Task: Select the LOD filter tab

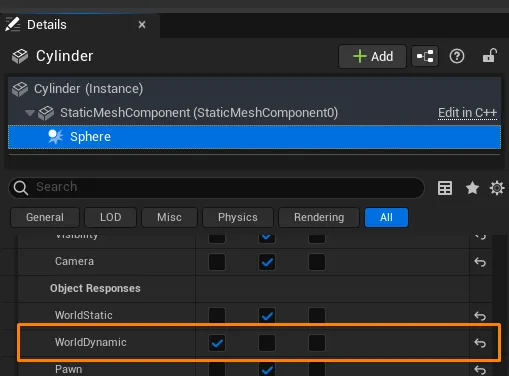Action: (111, 218)
